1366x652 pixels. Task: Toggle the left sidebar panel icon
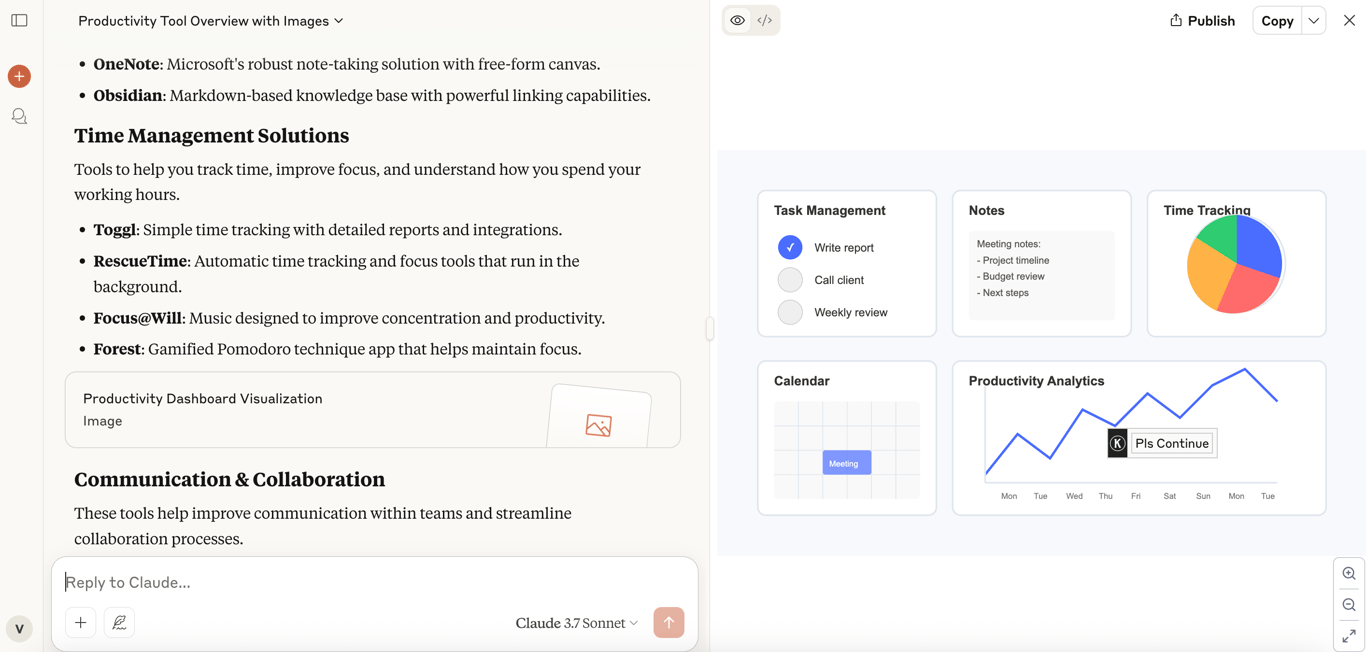19,20
